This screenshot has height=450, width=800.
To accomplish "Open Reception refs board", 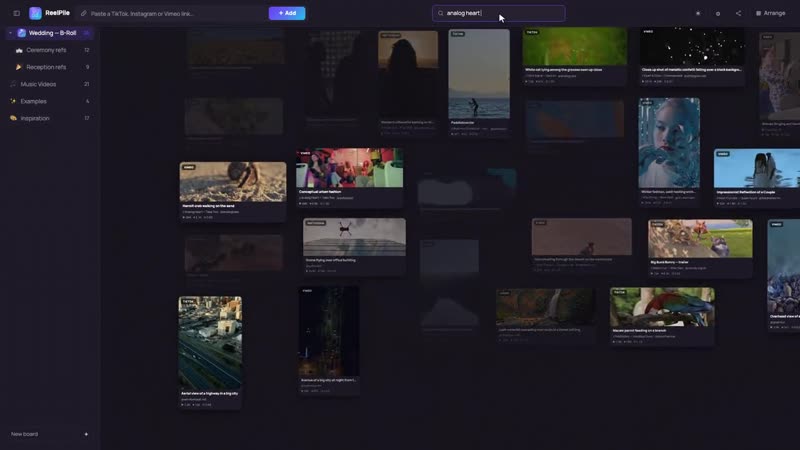I will pos(49,67).
